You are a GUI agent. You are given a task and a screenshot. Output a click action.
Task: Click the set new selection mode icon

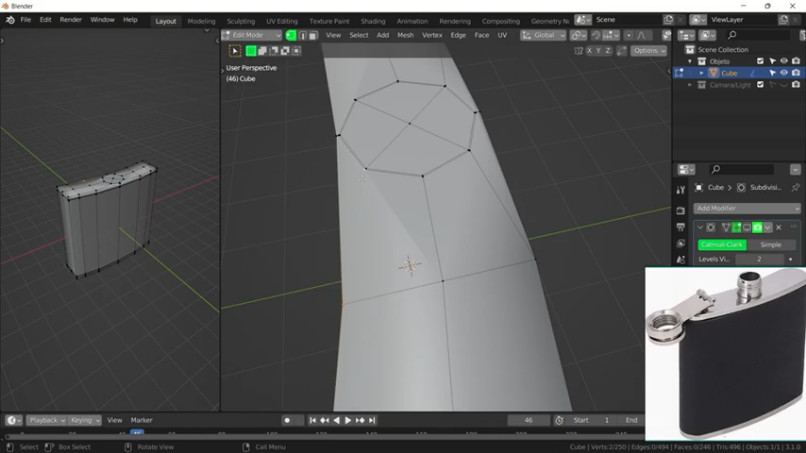tap(251, 50)
